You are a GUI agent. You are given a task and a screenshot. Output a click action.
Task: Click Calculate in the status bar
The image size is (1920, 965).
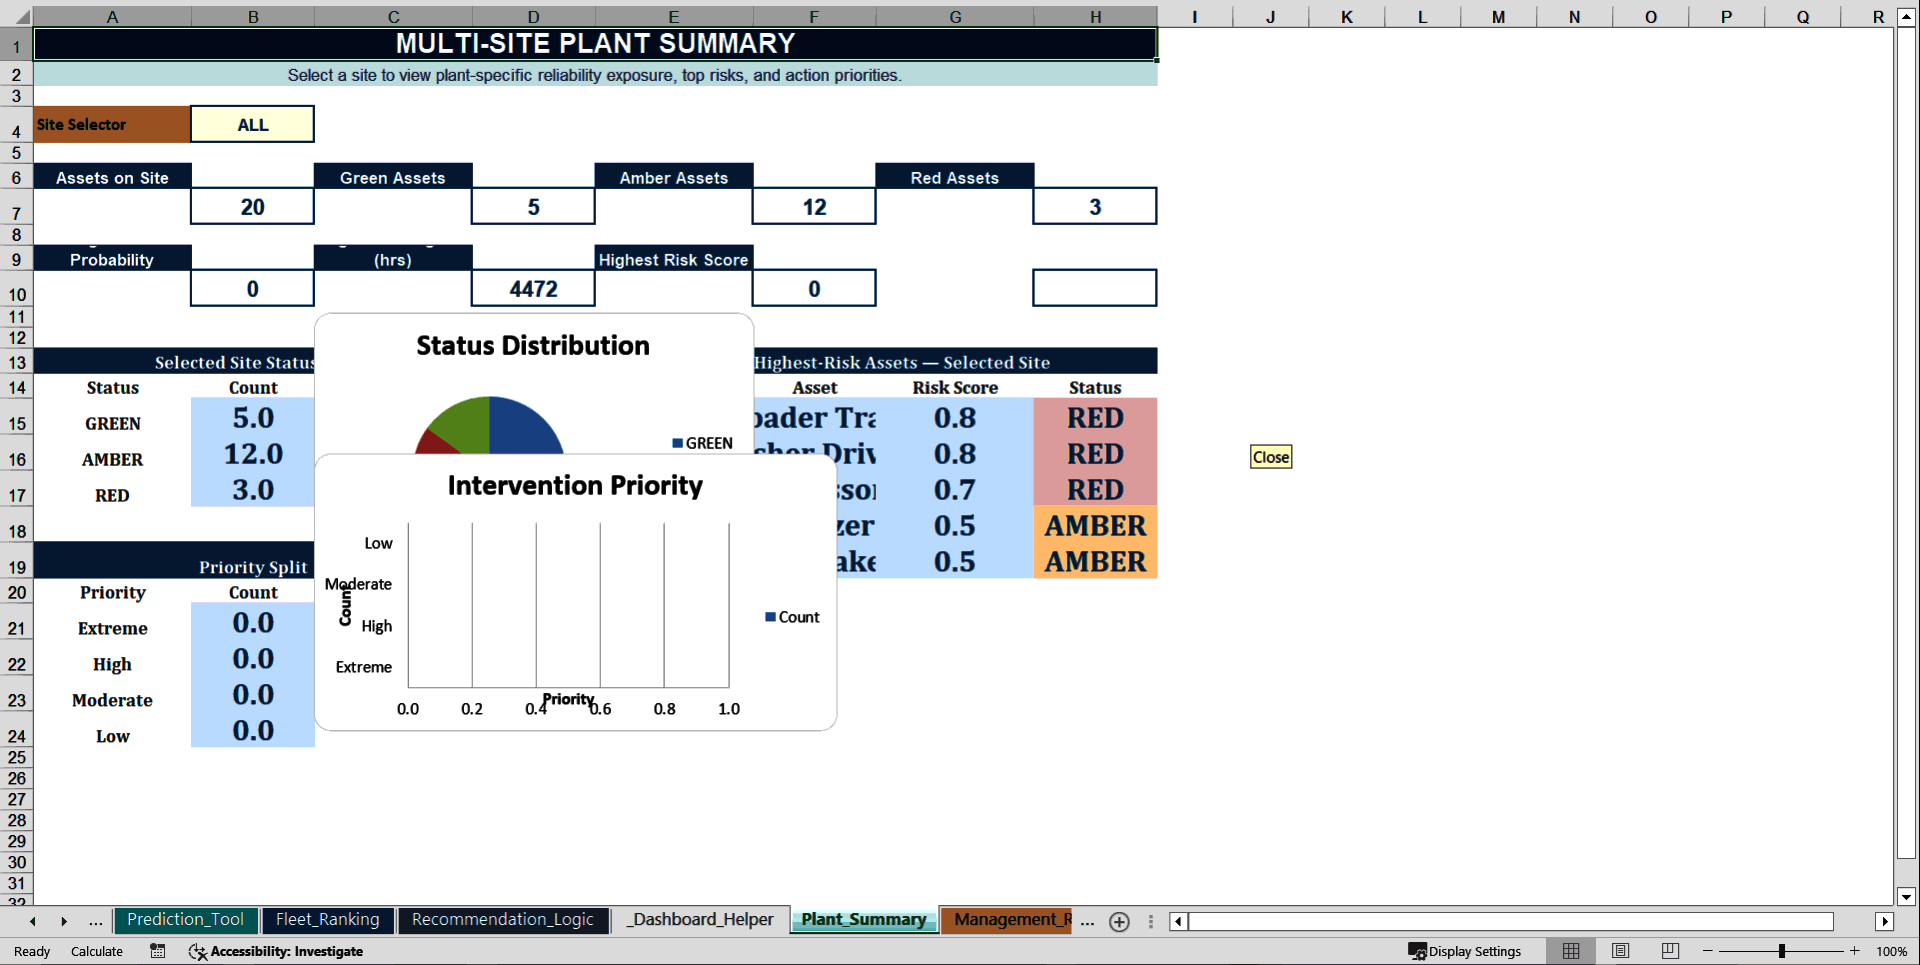96,951
